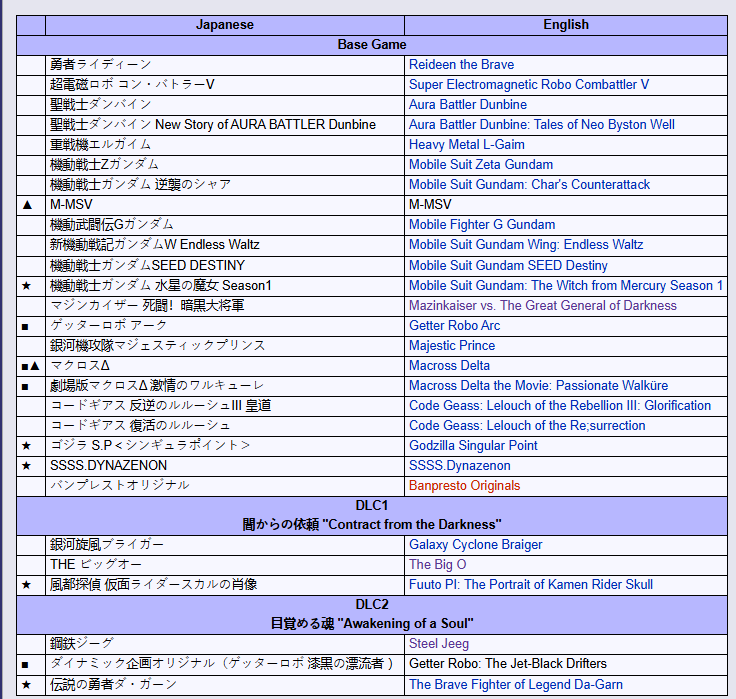
Task: Open Mazinkaiser vs. The Great General of Darkness
Action: (543, 306)
